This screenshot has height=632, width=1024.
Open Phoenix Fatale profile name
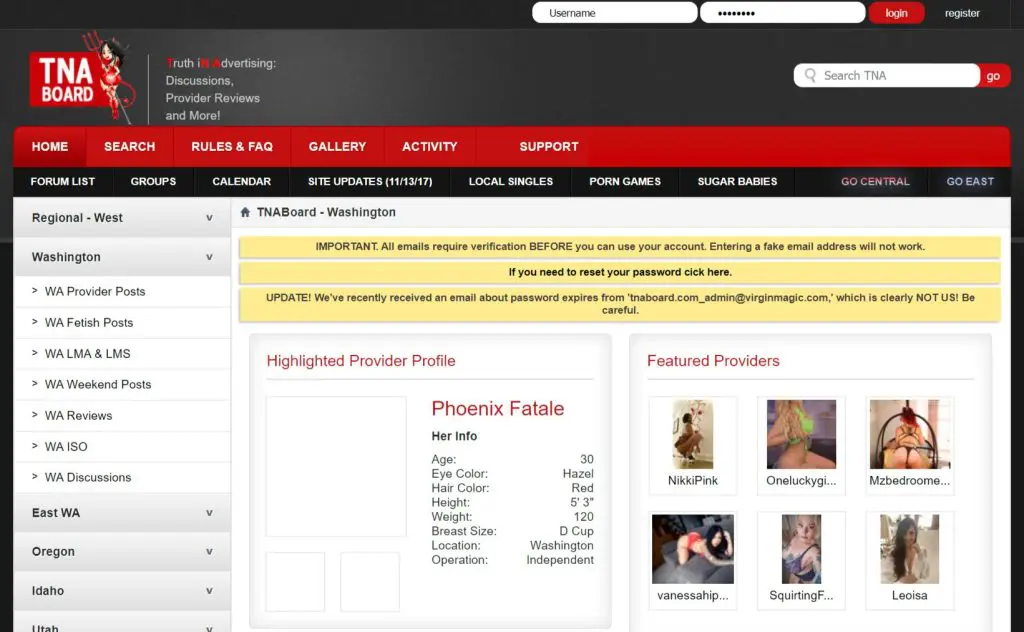click(498, 409)
